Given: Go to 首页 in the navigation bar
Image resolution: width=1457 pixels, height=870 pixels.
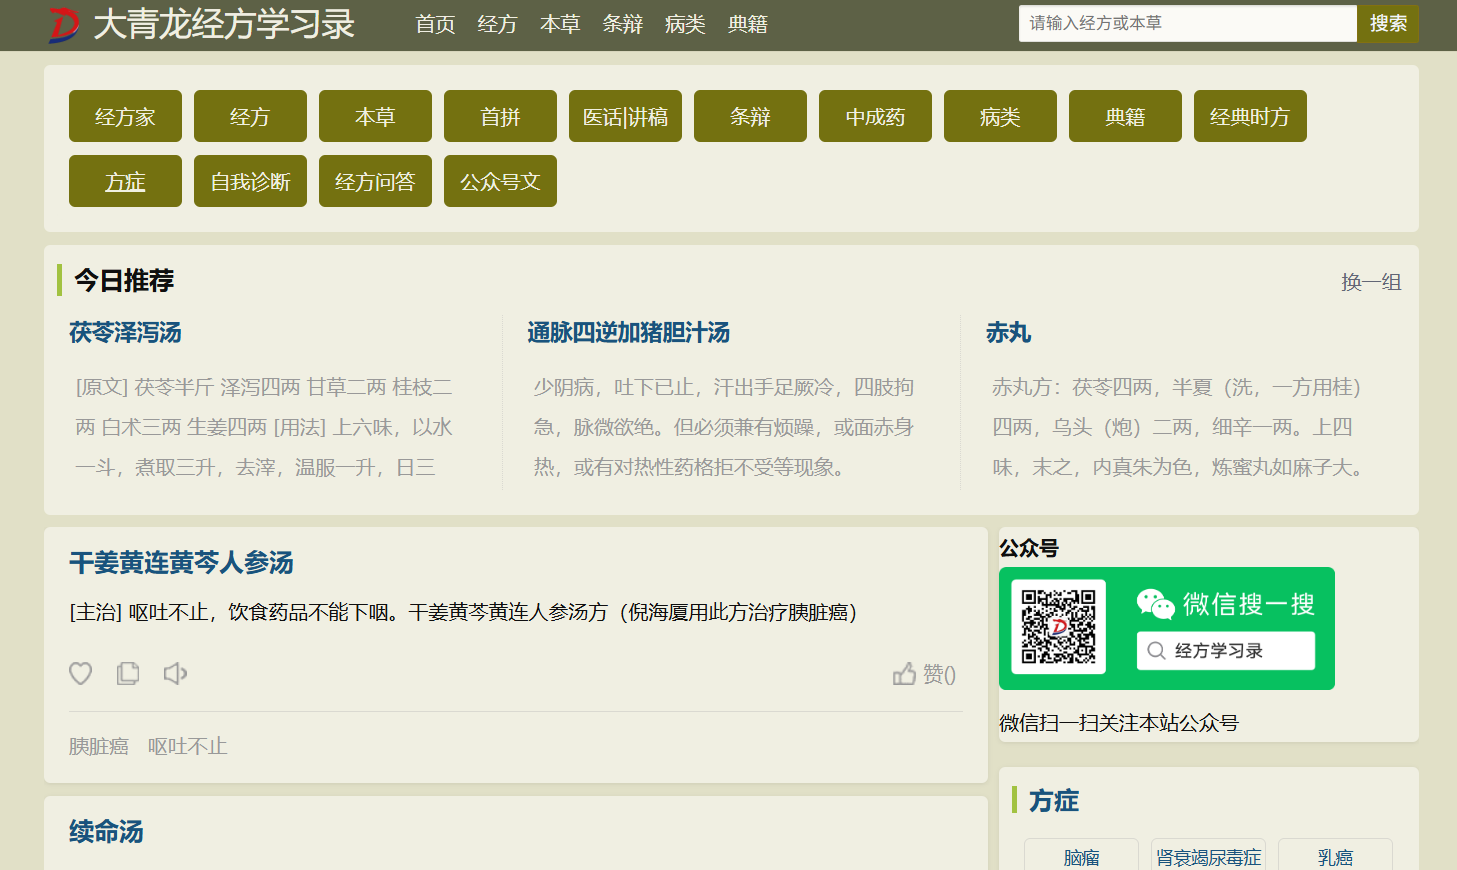Looking at the screenshot, I should point(435,25).
